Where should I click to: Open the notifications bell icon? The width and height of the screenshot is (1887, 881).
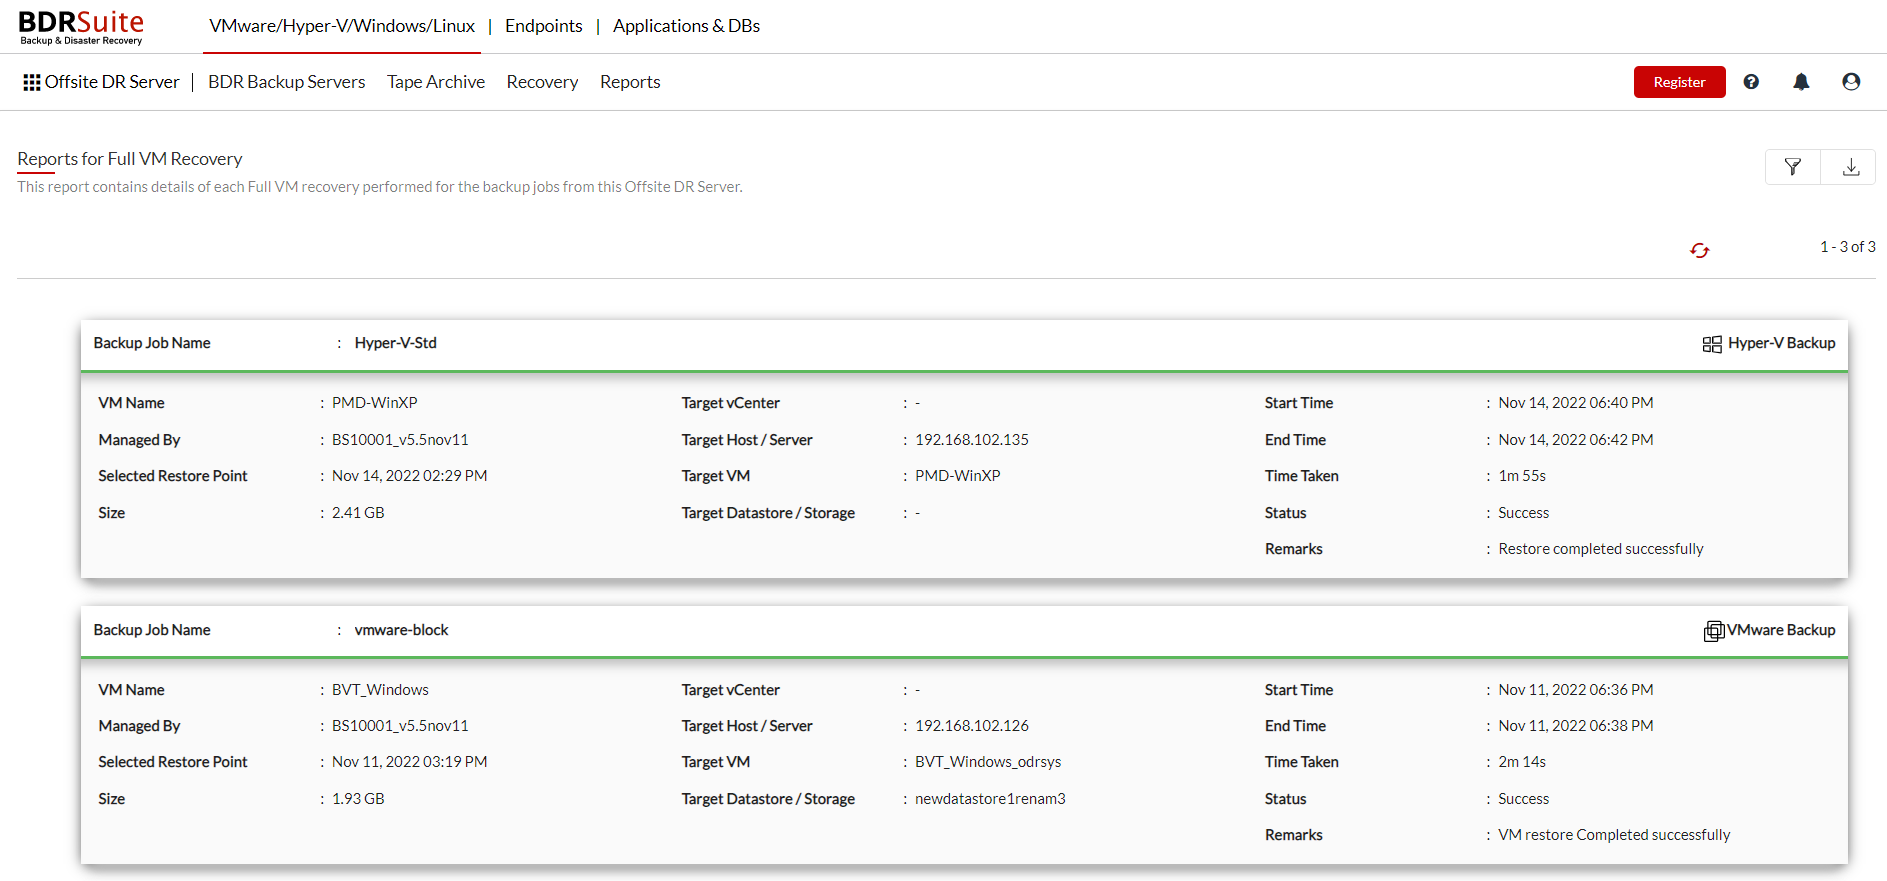(x=1801, y=82)
